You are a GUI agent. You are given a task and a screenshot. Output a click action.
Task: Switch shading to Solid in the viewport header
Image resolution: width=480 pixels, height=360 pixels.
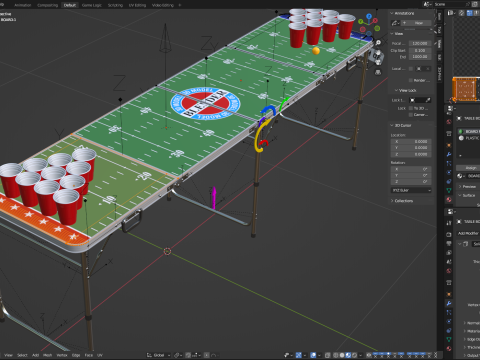[x=342, y=355]
